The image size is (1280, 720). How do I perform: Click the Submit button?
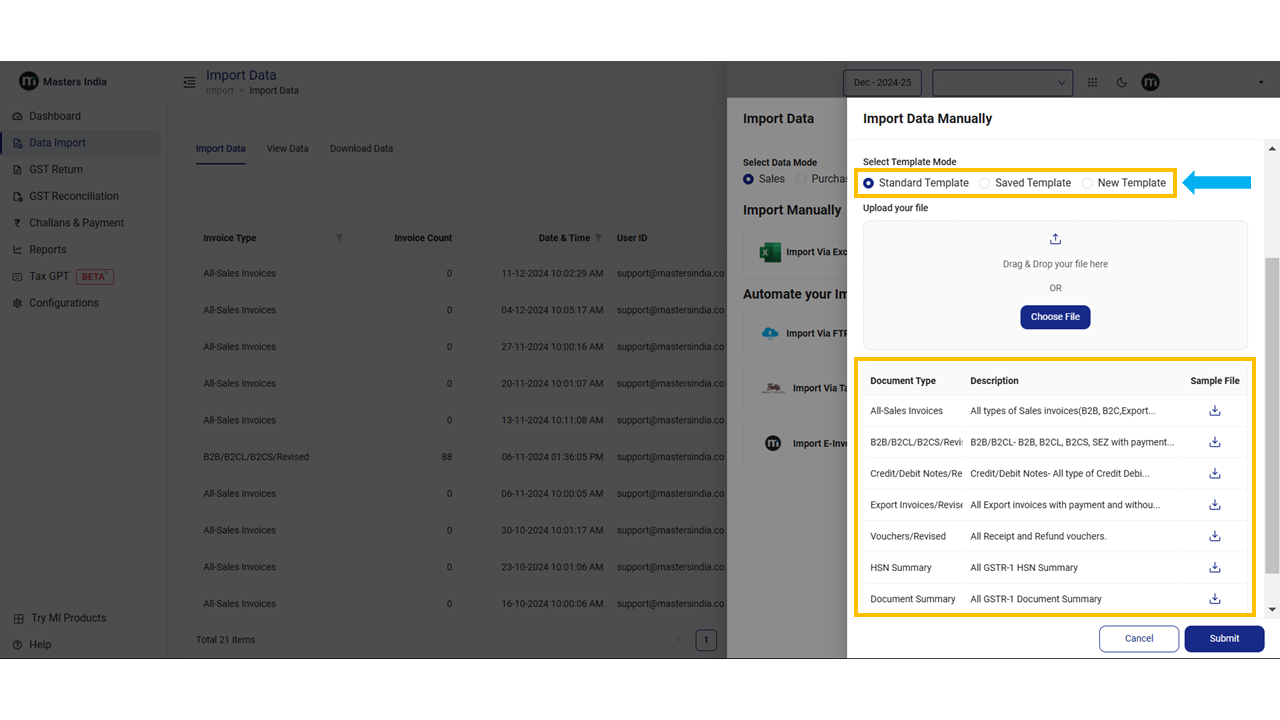[1224, 639]
